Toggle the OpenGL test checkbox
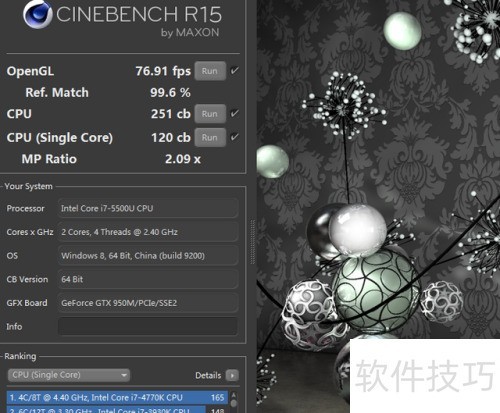This screenshot has width=500, height=413. point(235,71)
